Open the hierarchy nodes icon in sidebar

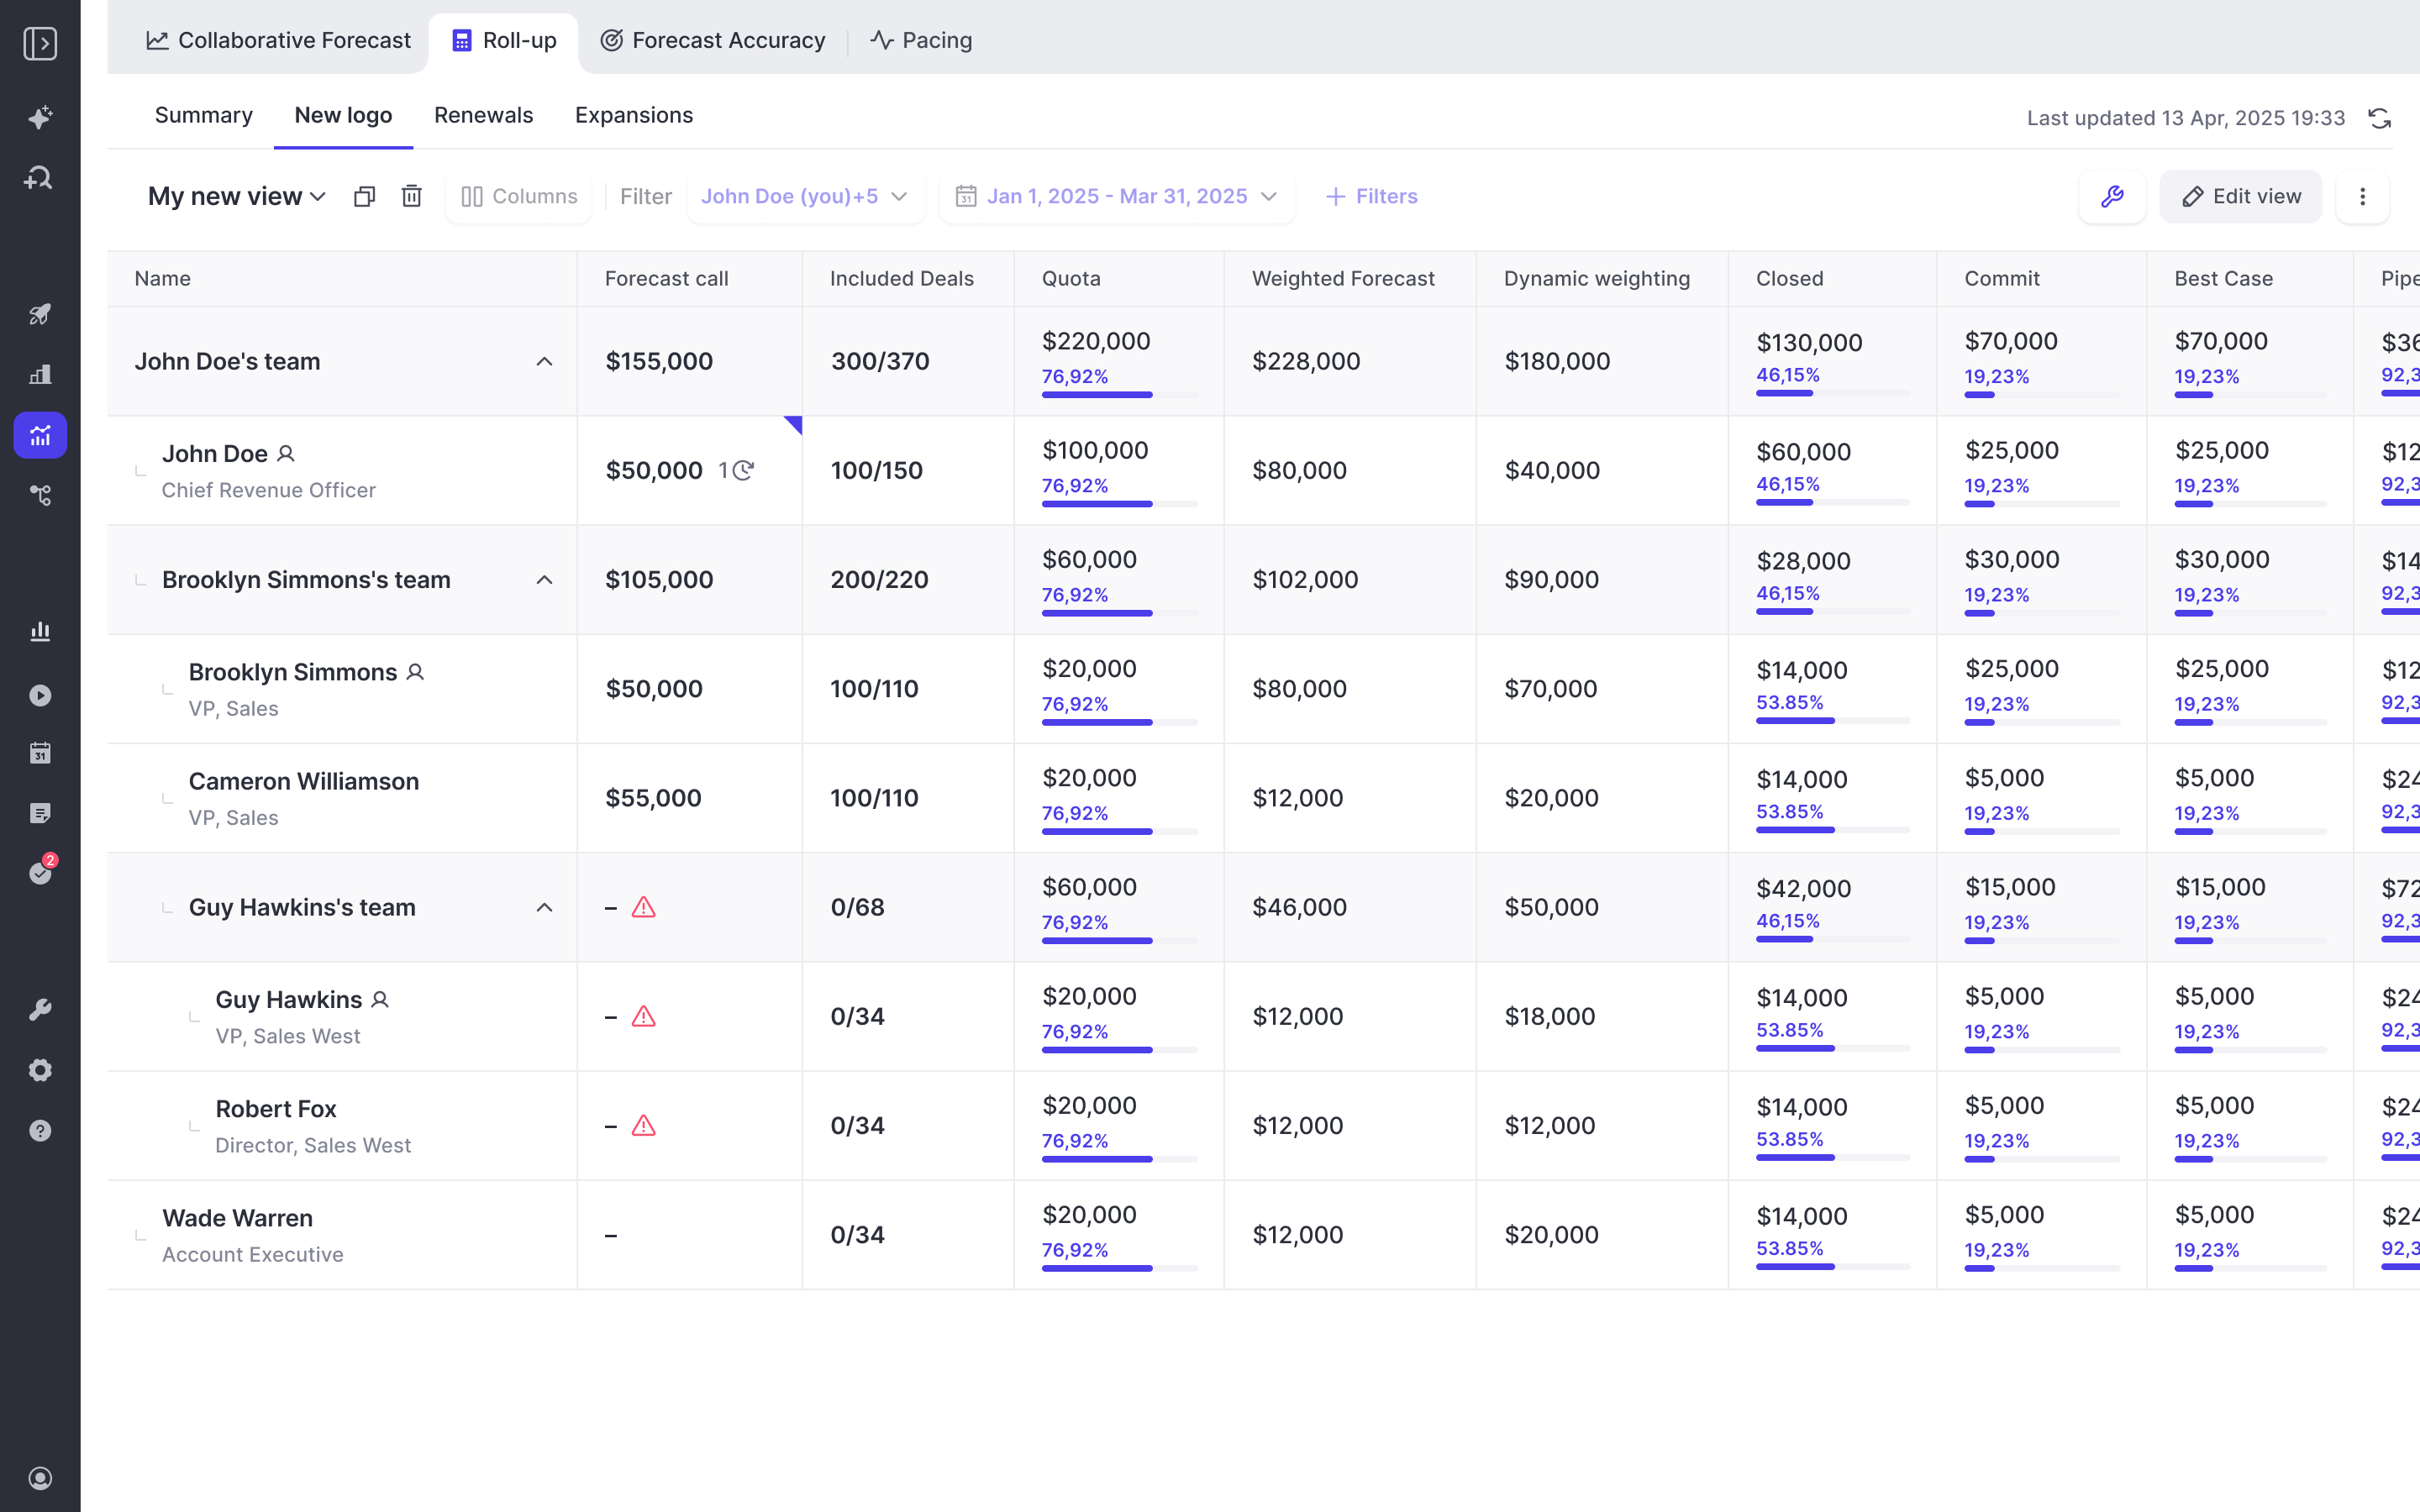40,495
